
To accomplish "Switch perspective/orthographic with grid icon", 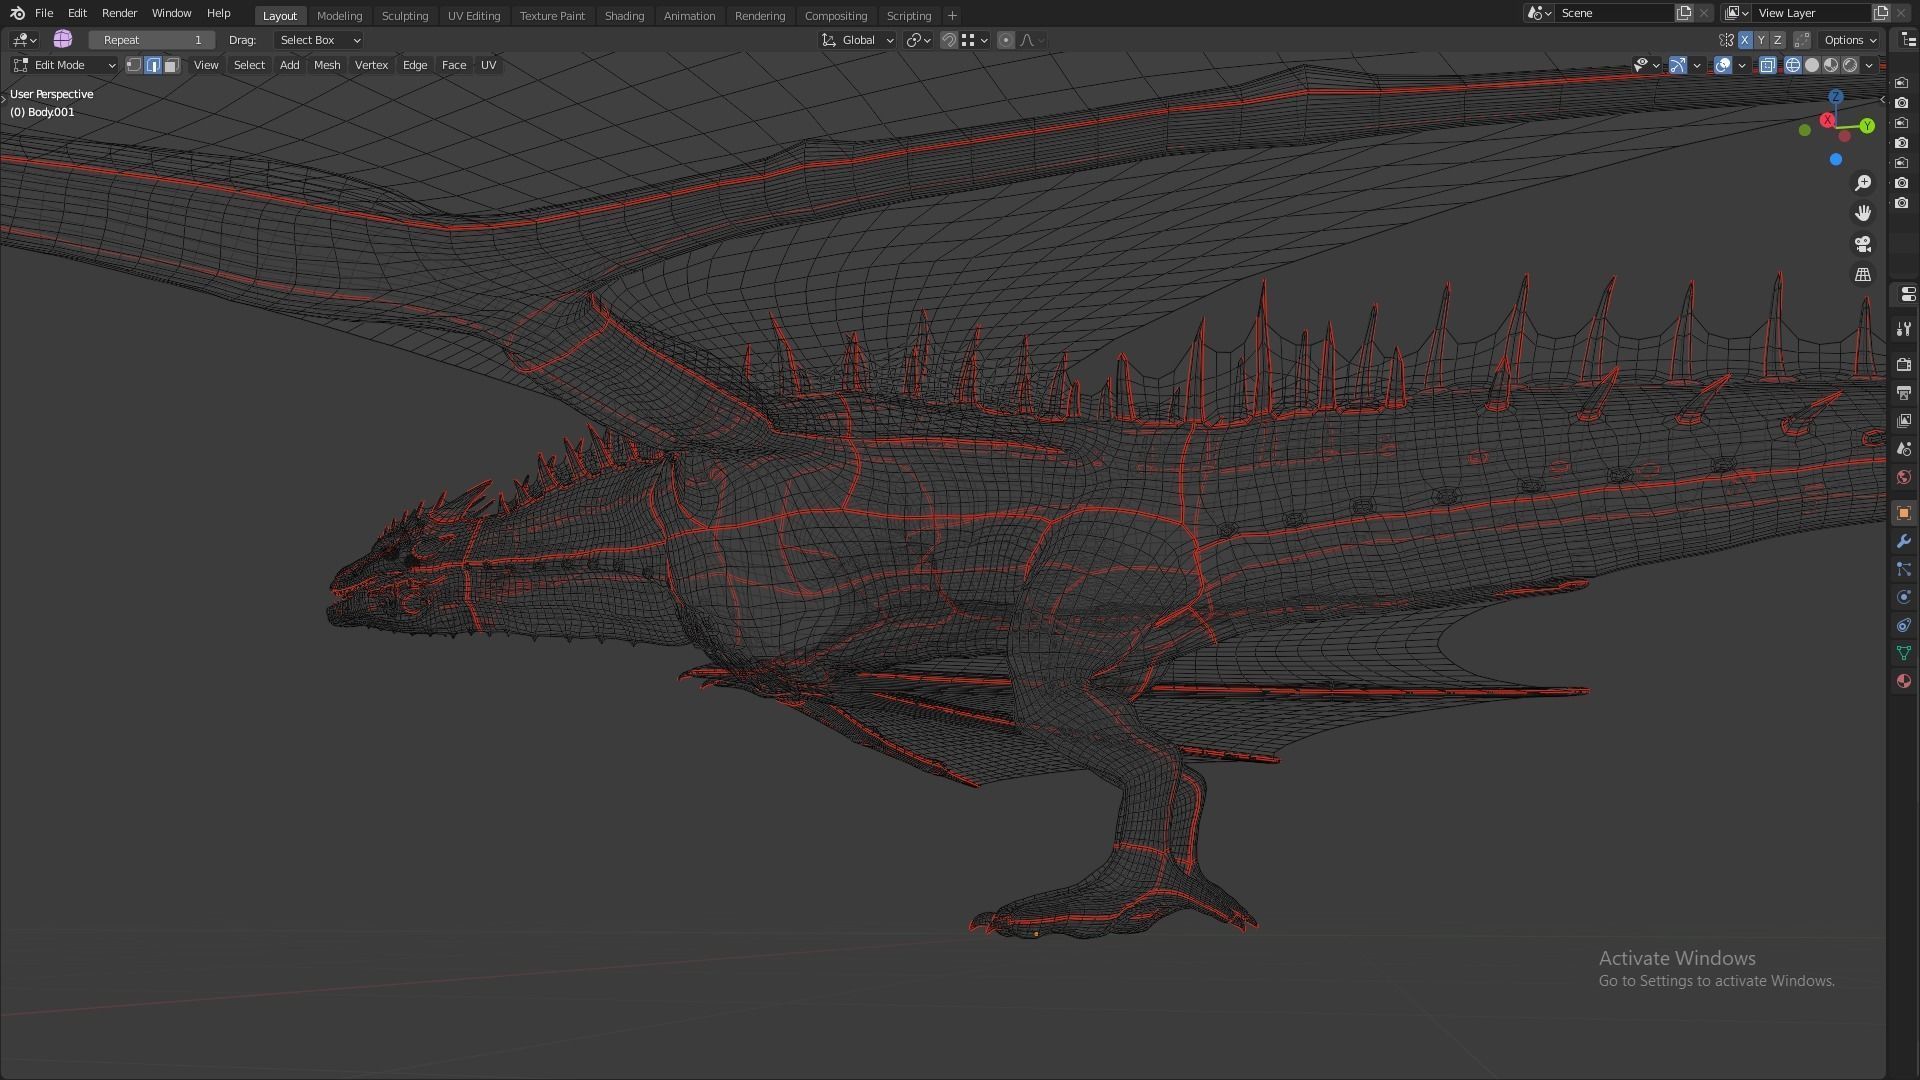I will [x=1863, y=274].
